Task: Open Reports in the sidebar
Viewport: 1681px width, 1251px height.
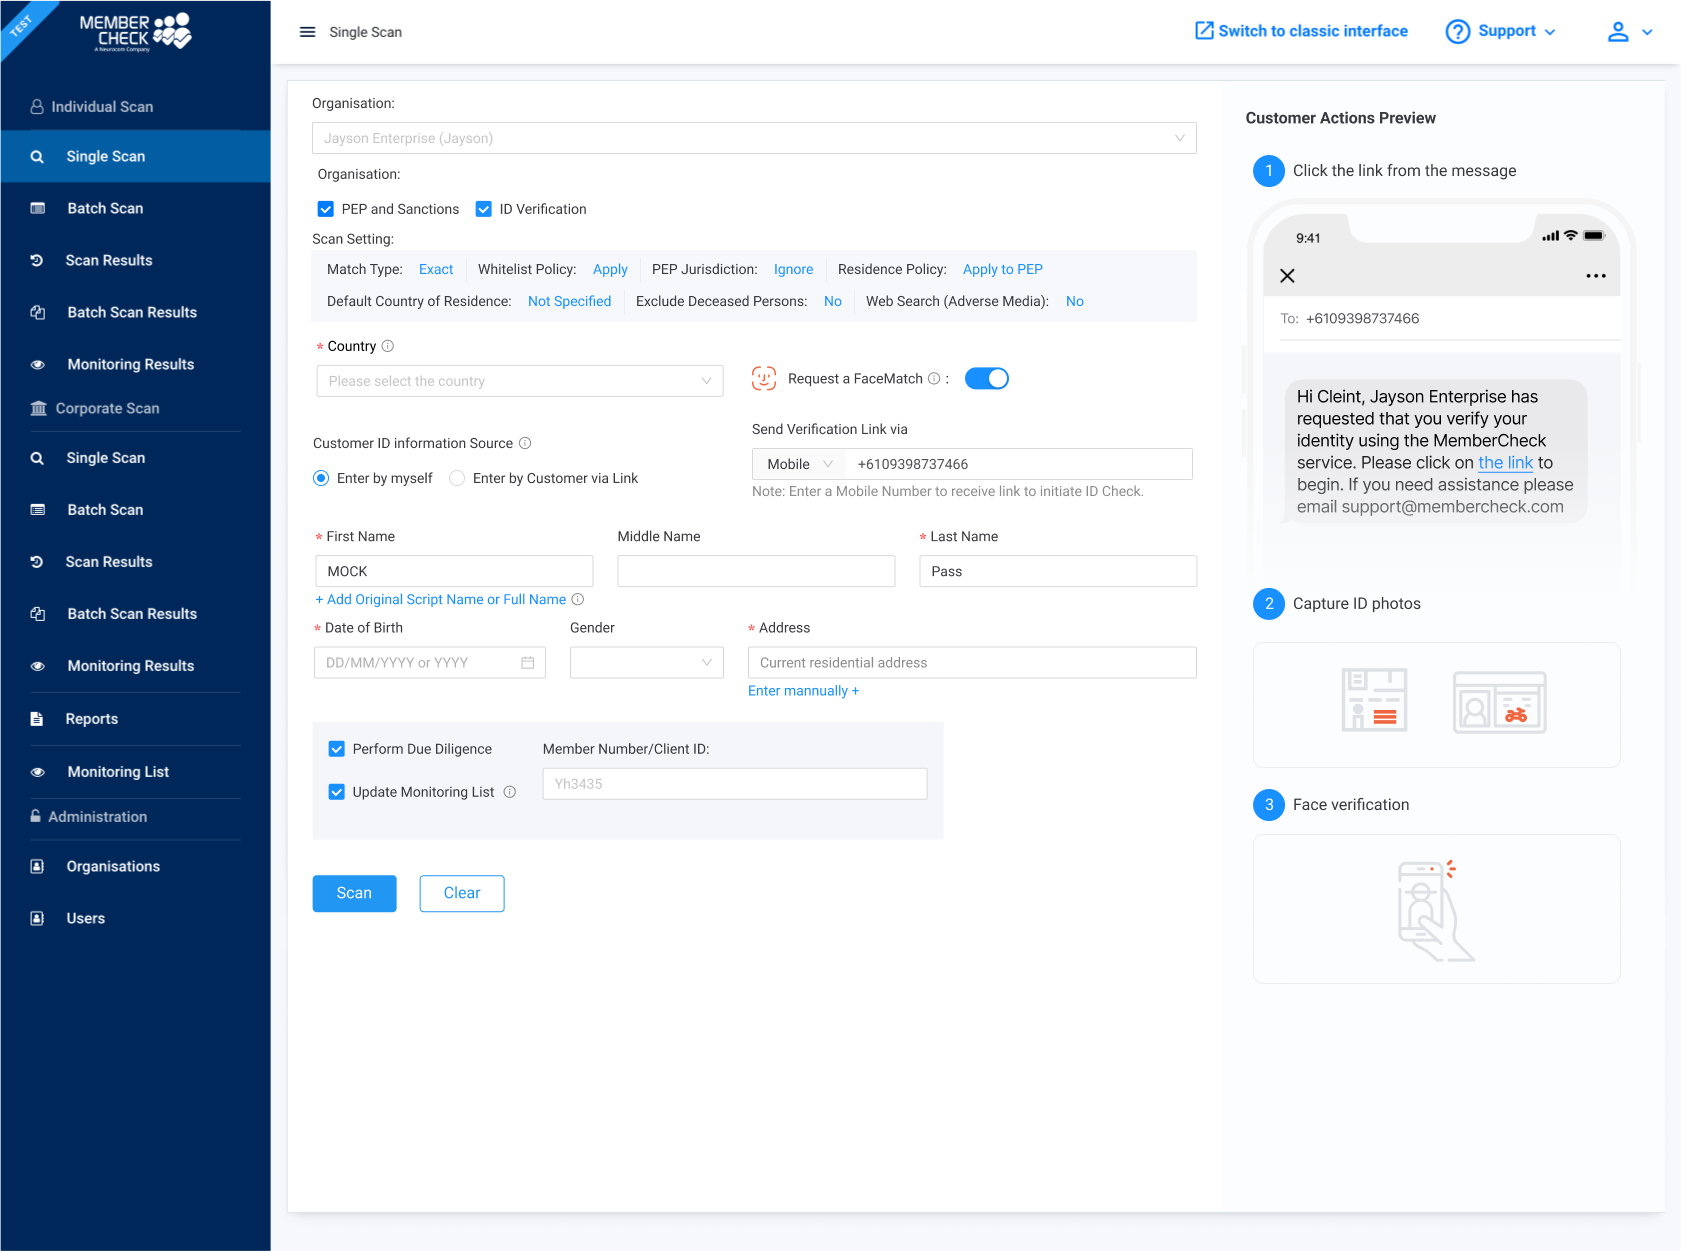Action: pos(92,719)
